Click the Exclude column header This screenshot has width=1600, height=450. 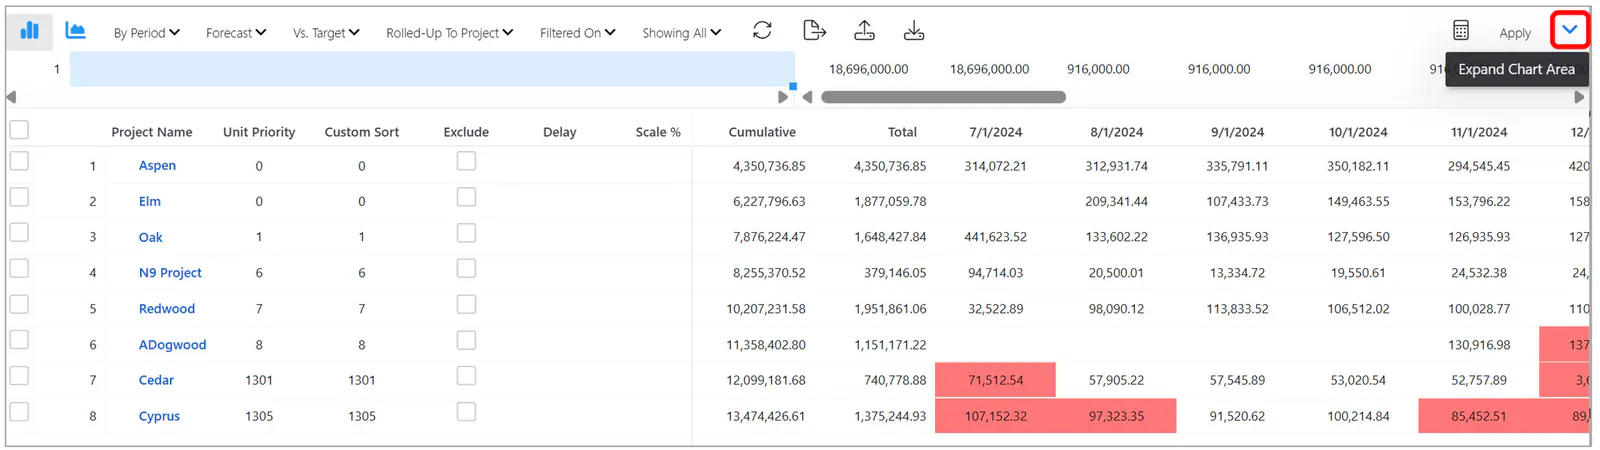click(x=466, y=132)
